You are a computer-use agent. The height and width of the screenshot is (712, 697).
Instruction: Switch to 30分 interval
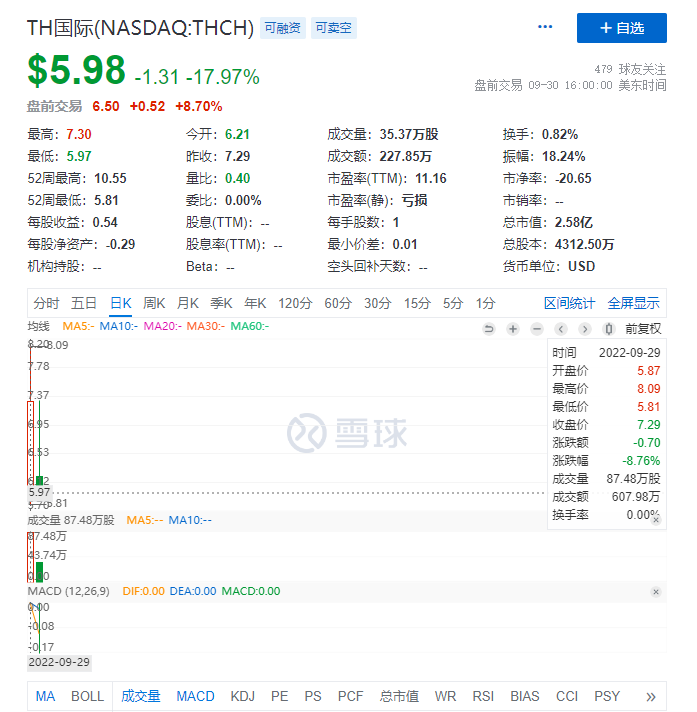[378, 303]
